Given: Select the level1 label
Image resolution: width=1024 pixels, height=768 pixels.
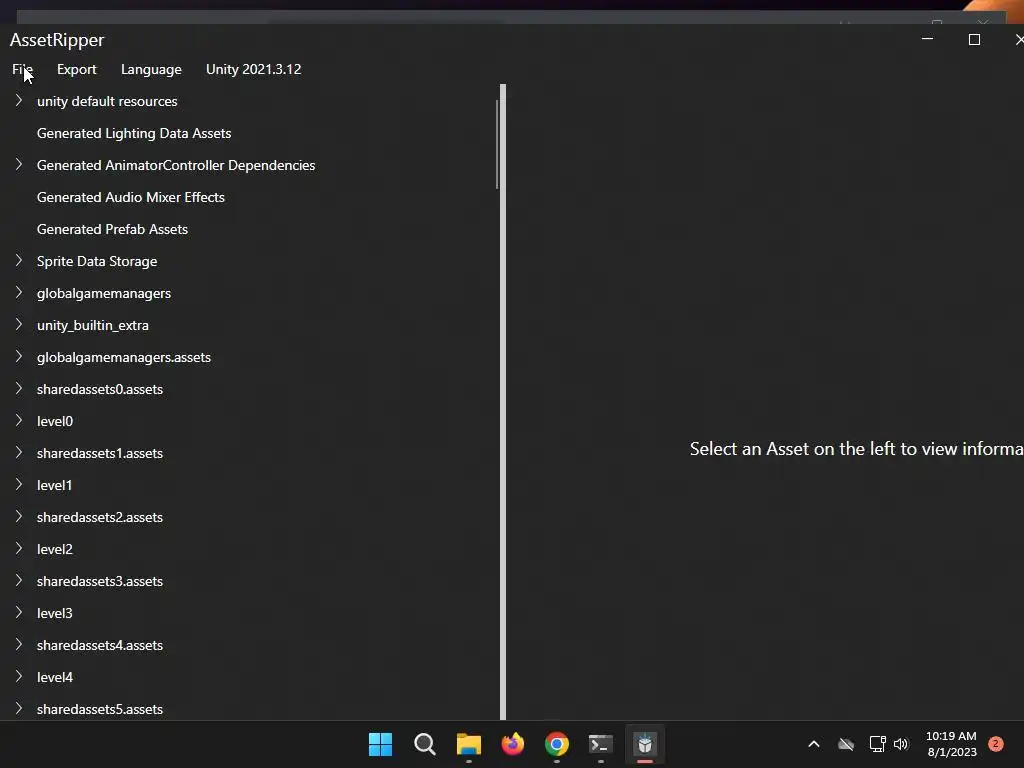Looking at the screenshot, I should [54, 485].
